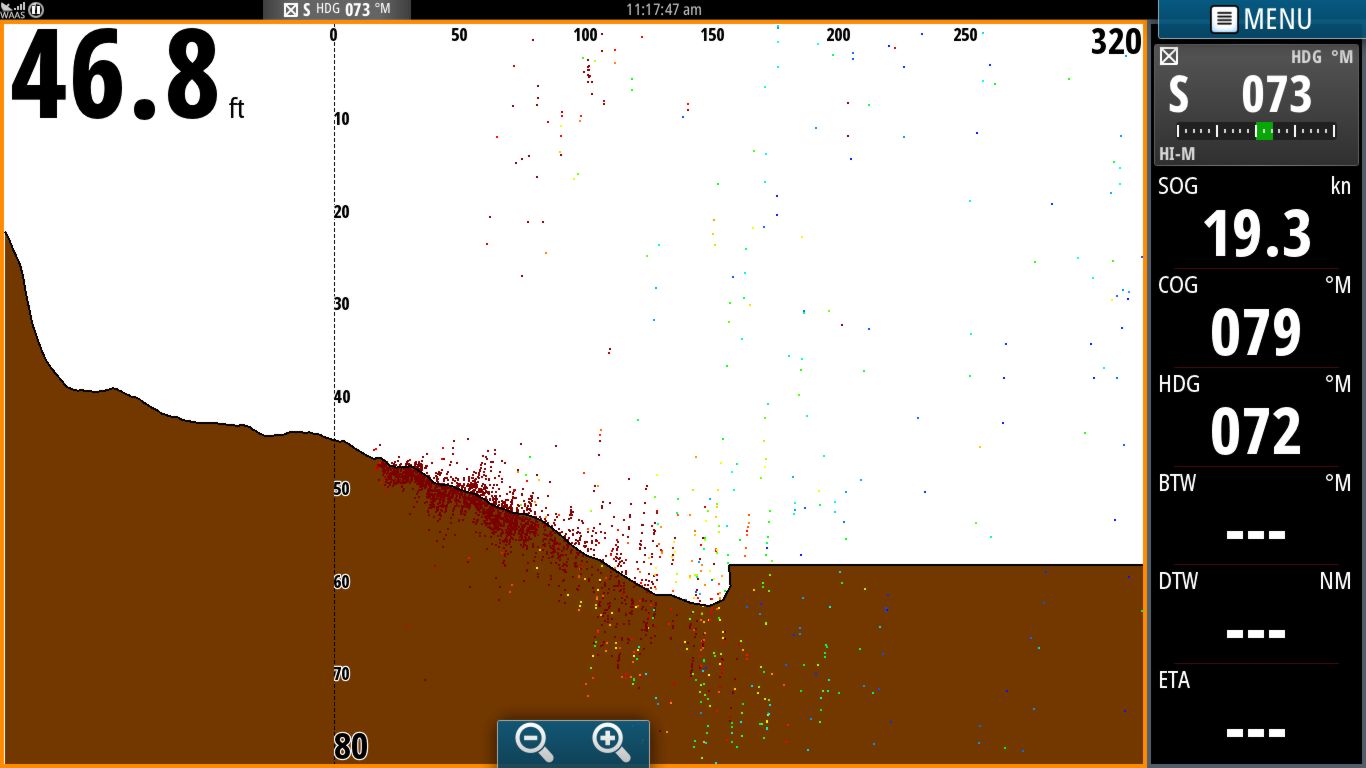Select the HDG 072 data tile
The height and width of the screenshot is (768, 1366).
tap(1255, 417)
